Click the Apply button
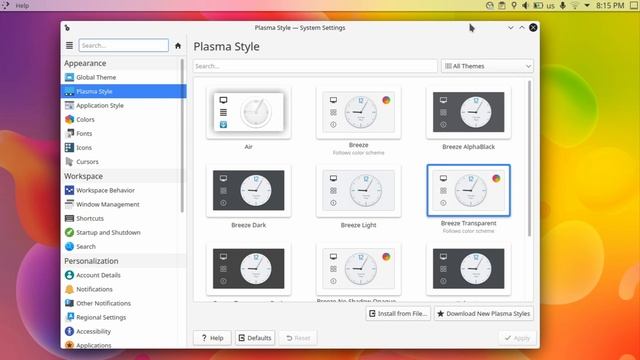 click(517, 338)
